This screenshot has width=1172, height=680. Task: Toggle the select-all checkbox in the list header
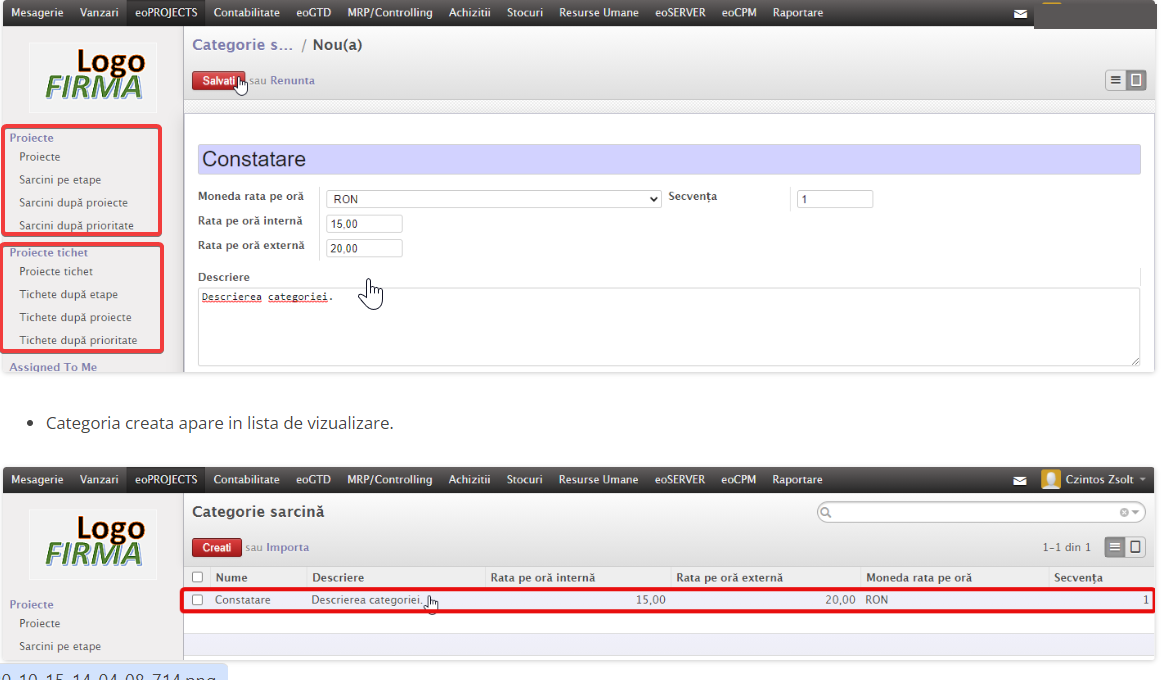[x=198, y=577]
